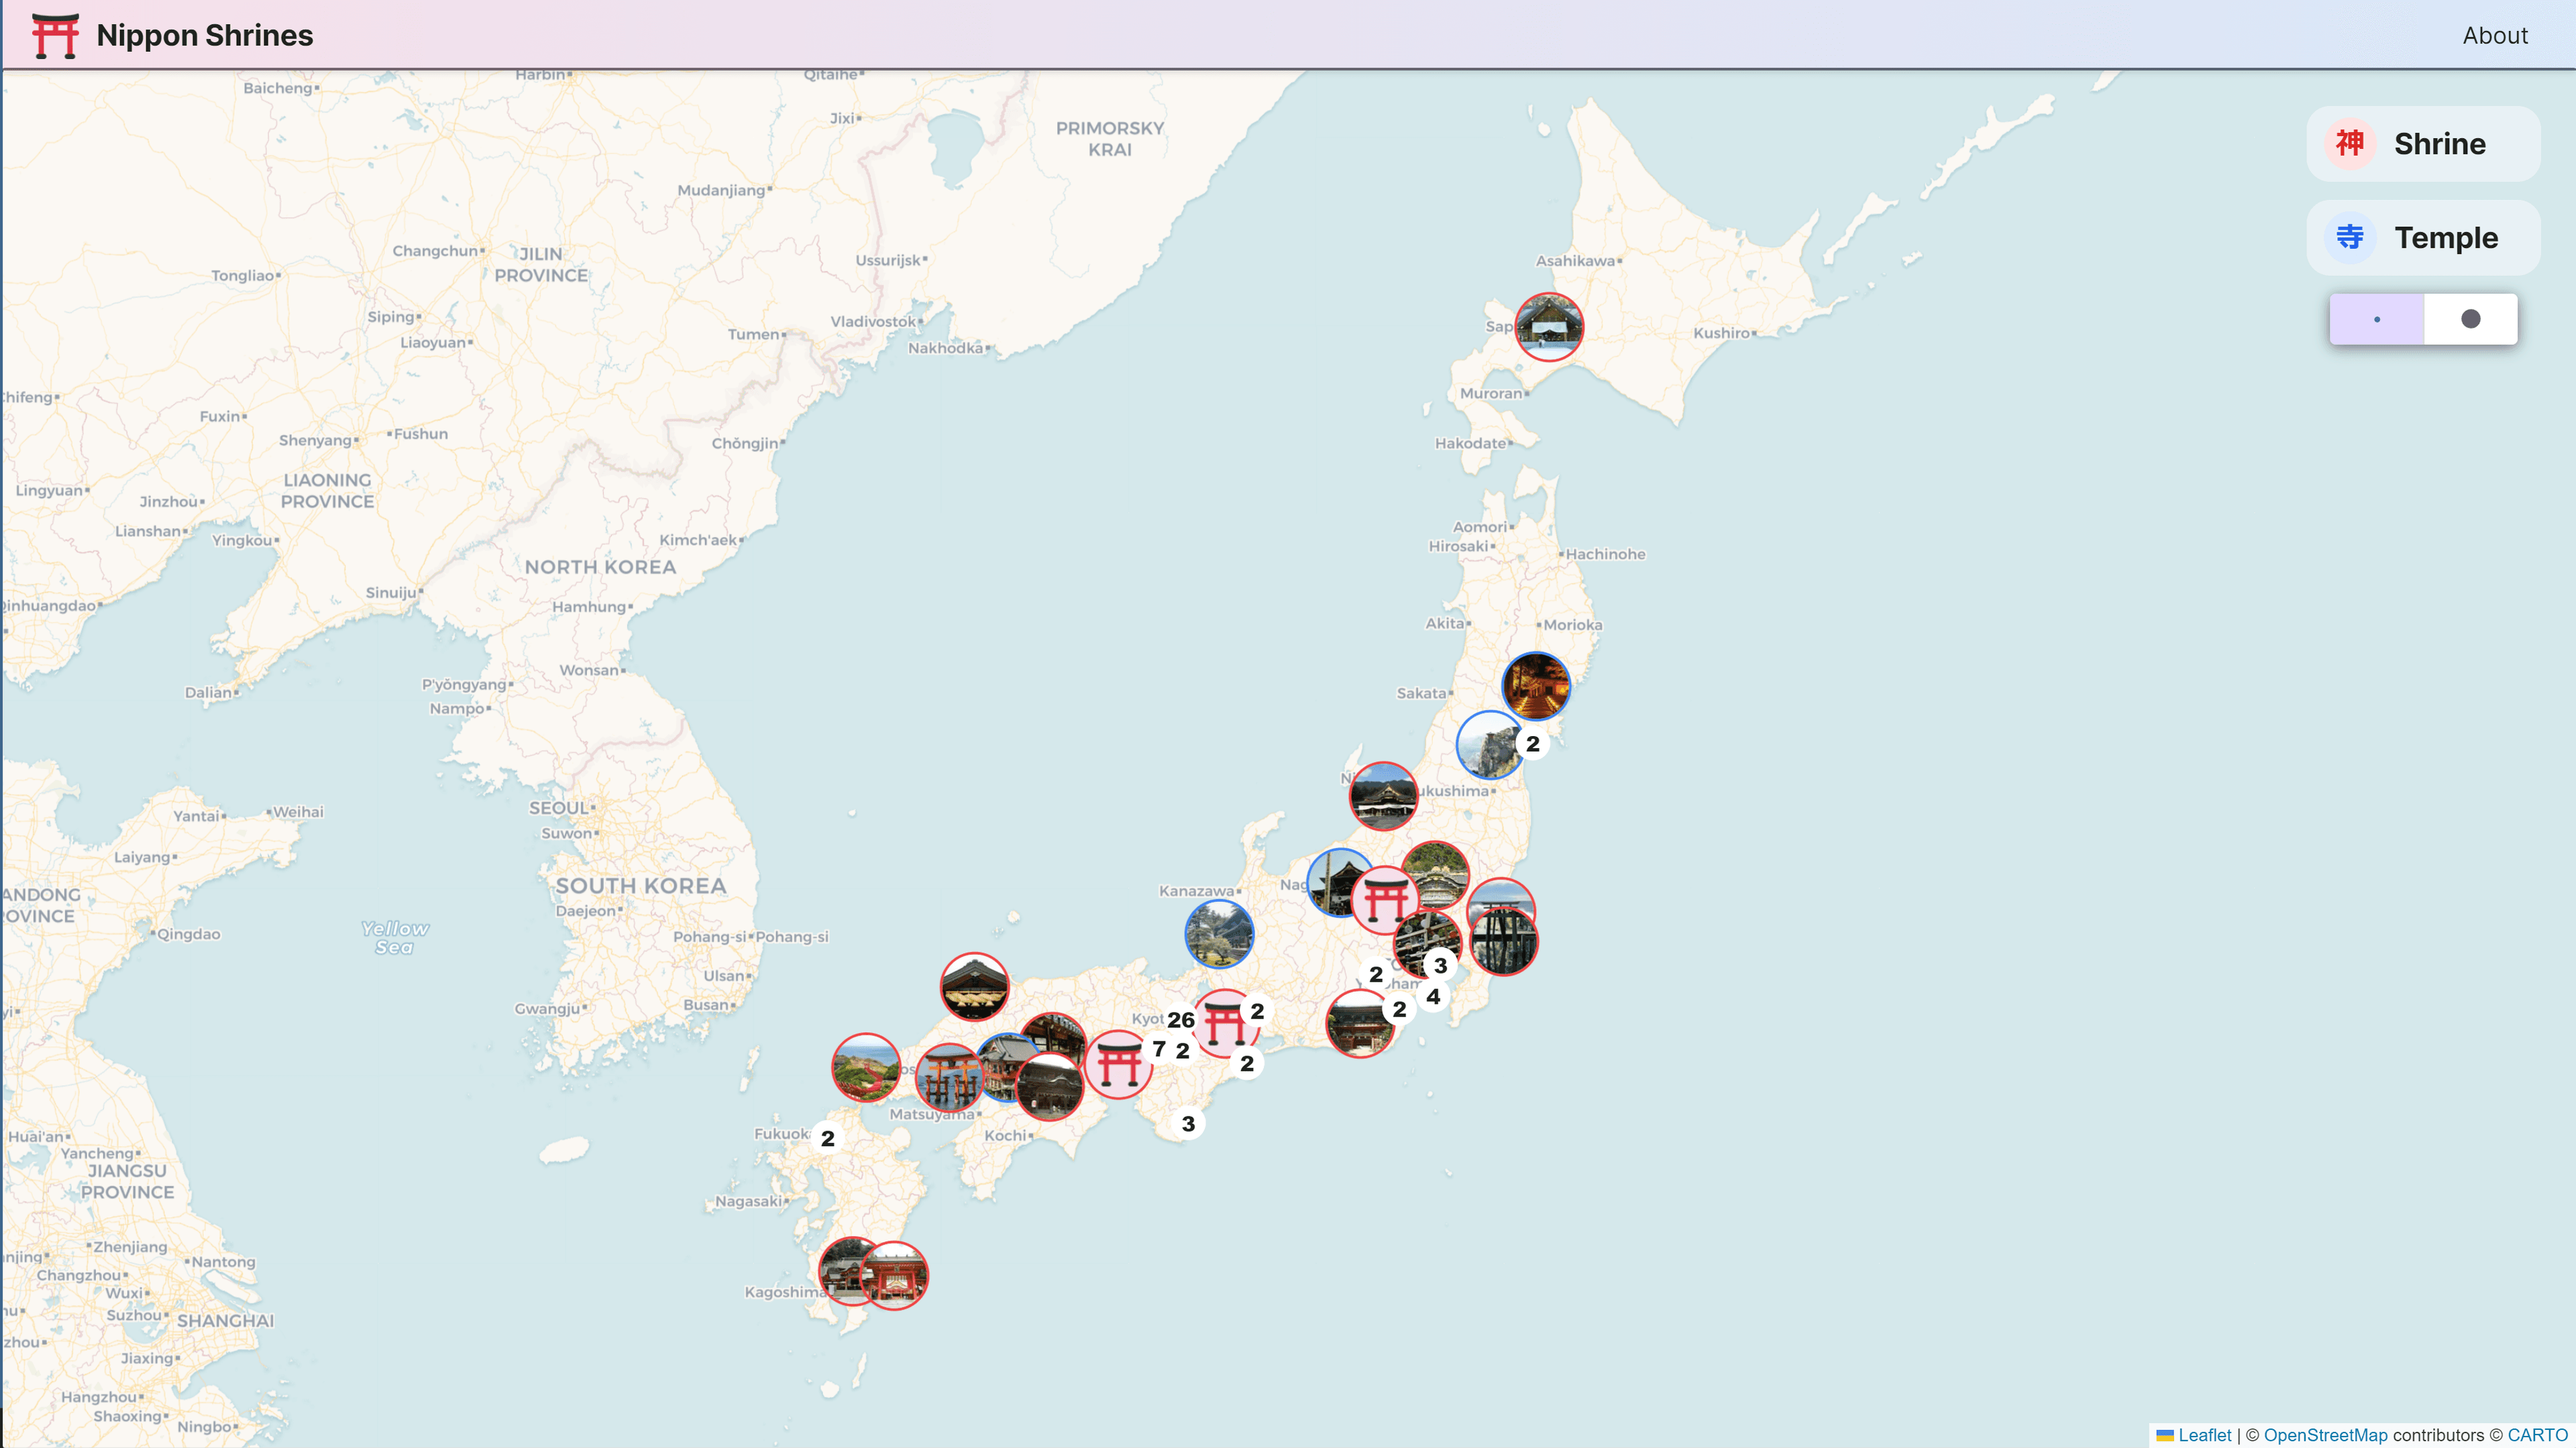Screen dimensions: 2576x1448
Task: Click the NORTH KOREA country label
Action: [601, 567]
